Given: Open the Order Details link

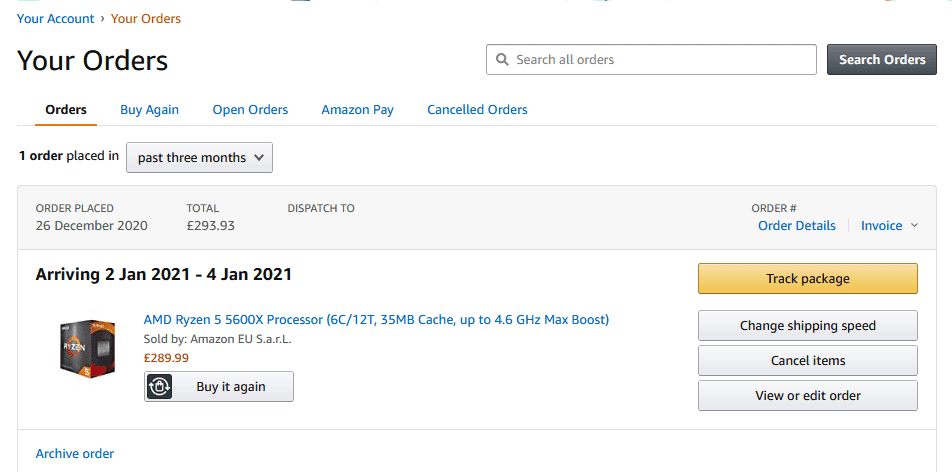Looking at the screenshot, I should click(796, 226).
